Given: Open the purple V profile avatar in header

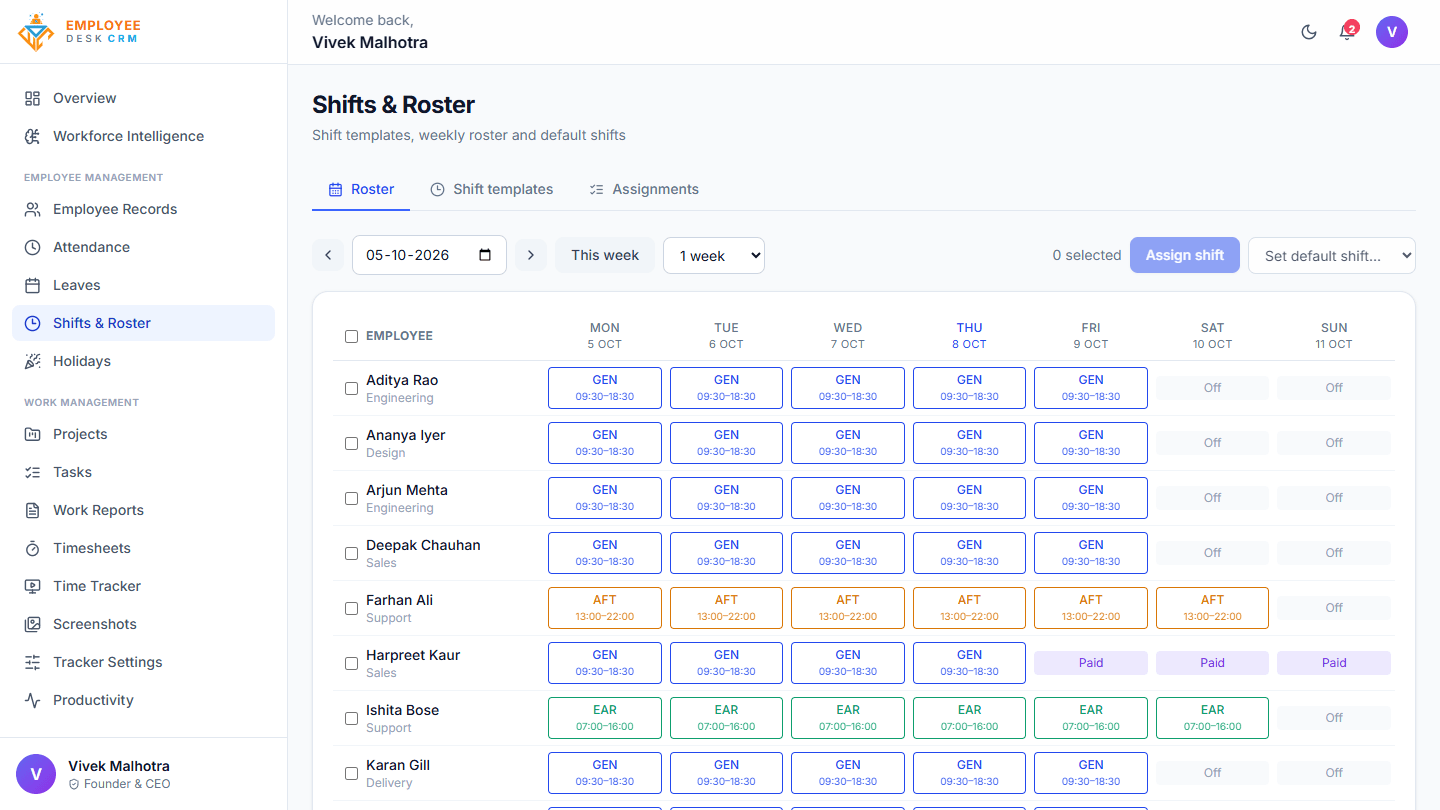Looking at the screenshot, I should [1392, 32].
